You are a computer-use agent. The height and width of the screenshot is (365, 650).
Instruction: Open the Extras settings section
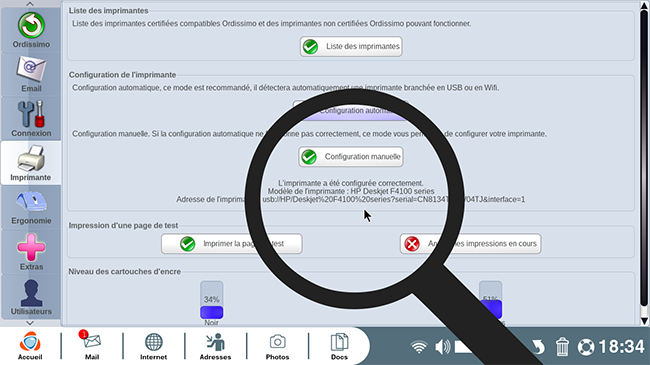tap(31, 252)
